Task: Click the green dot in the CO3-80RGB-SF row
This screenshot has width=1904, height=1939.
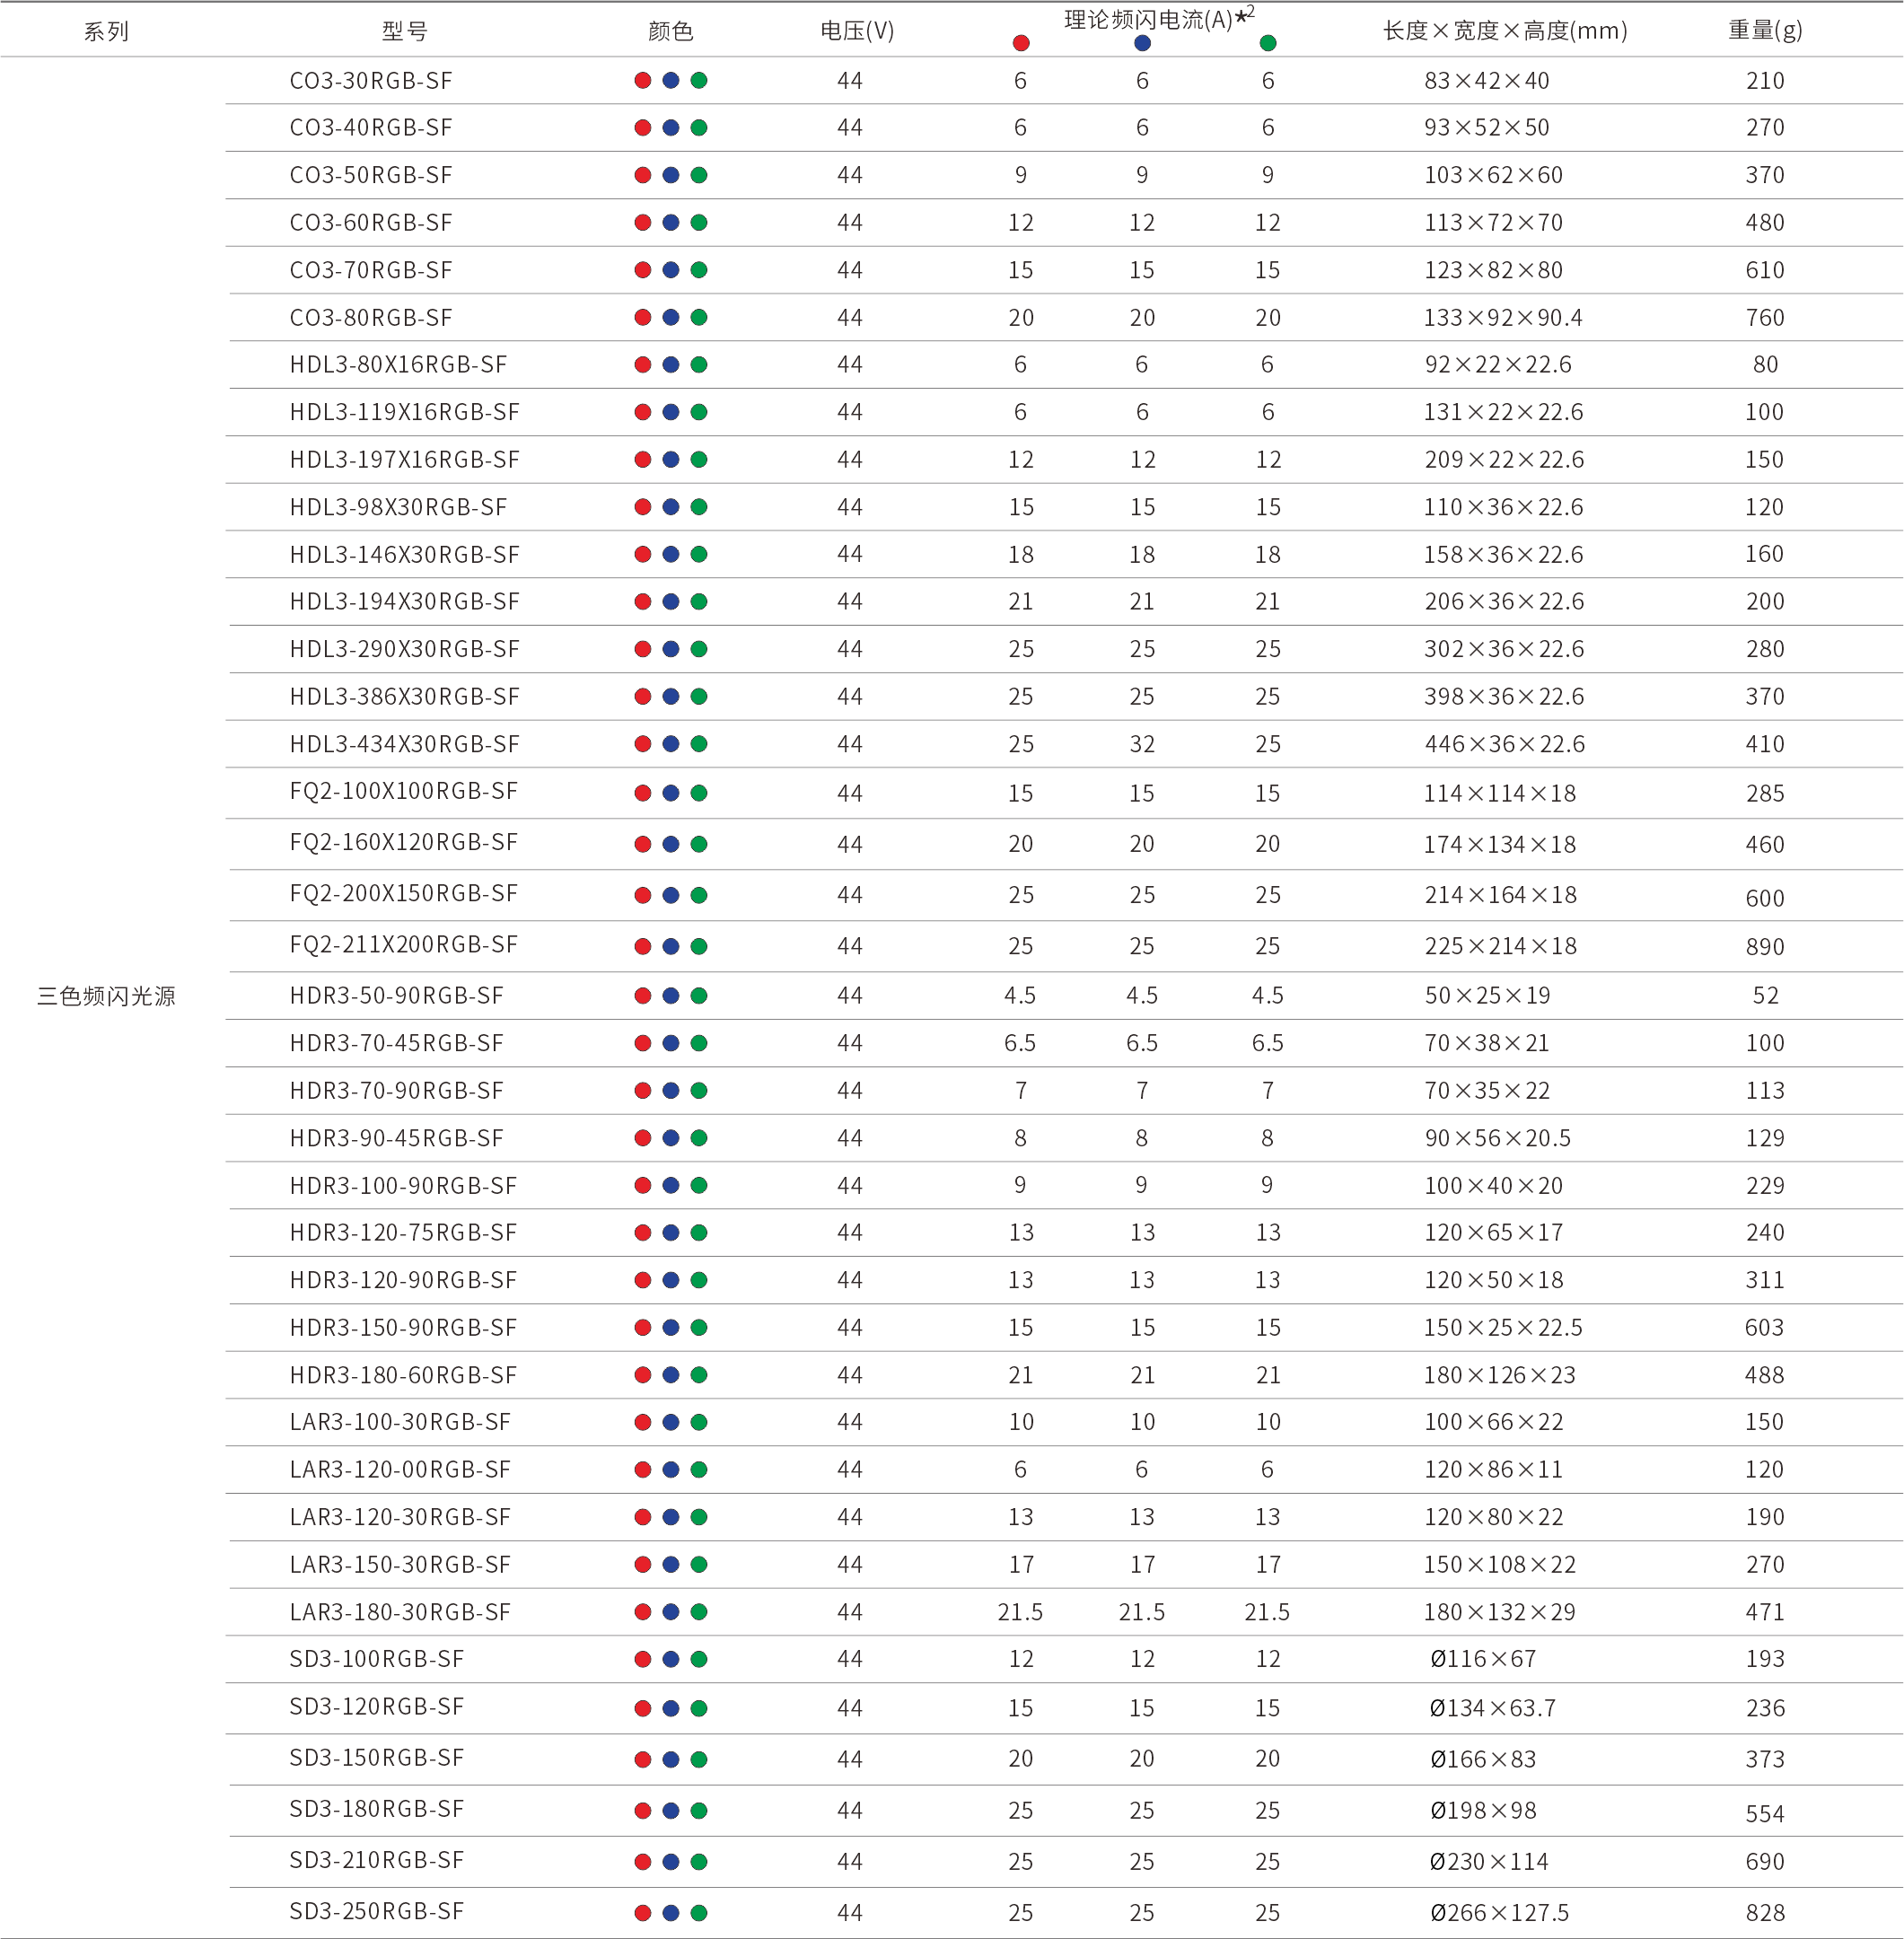Action: click(699, 318)
